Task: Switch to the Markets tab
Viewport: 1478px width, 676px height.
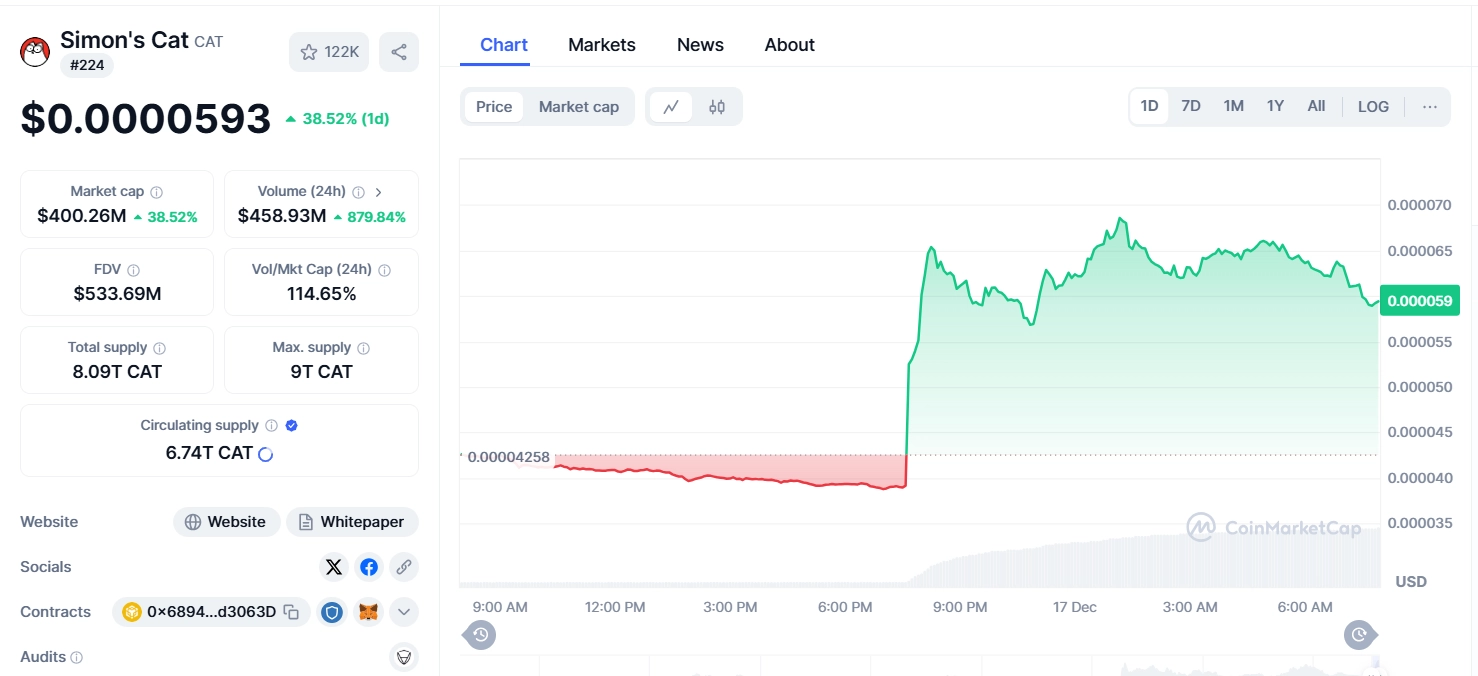Action: click(x=601, y=44)
